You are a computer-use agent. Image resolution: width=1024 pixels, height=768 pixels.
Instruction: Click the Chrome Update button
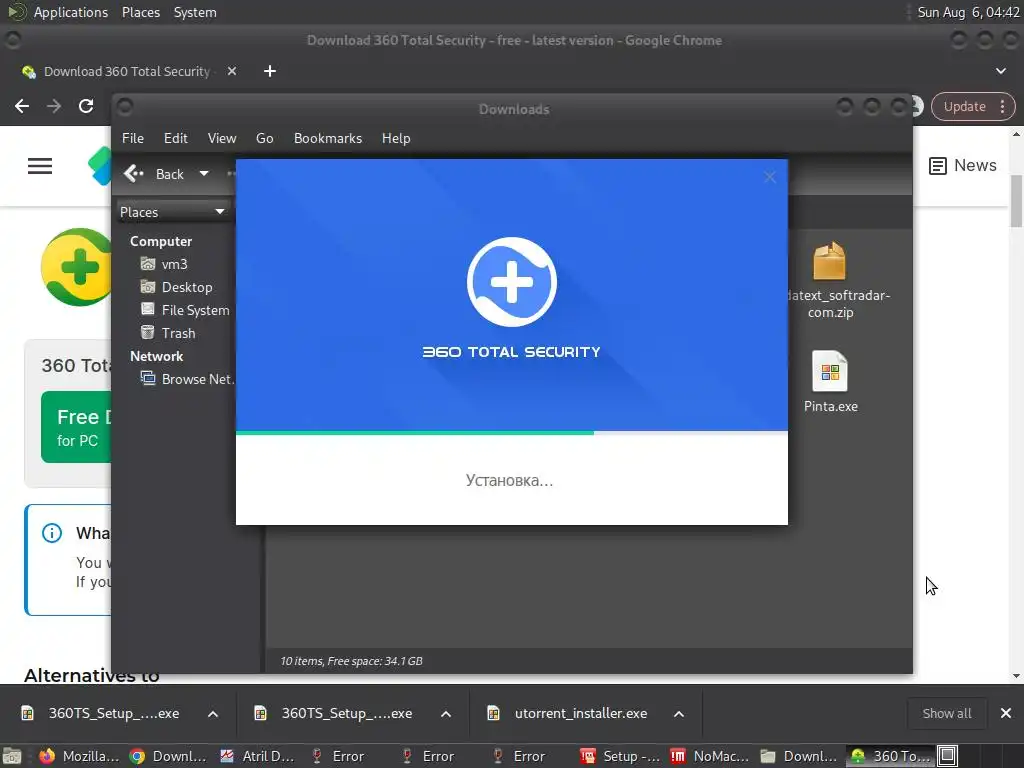965,106
